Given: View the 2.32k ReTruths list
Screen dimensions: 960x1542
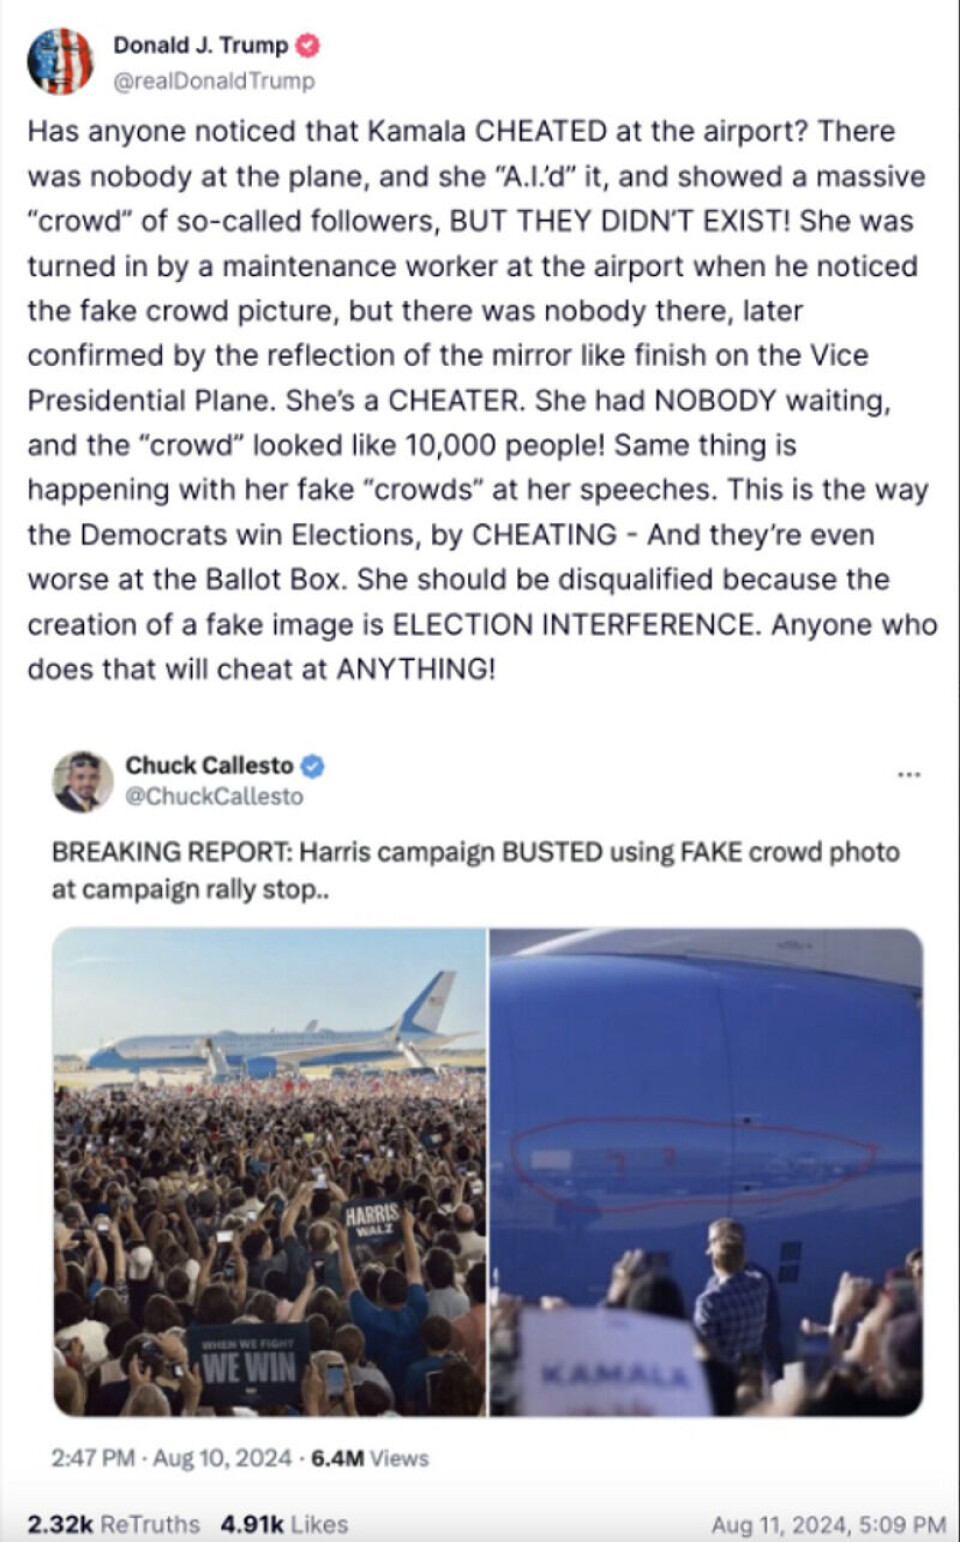Looking at the screenshot, I should point(113,1524).
